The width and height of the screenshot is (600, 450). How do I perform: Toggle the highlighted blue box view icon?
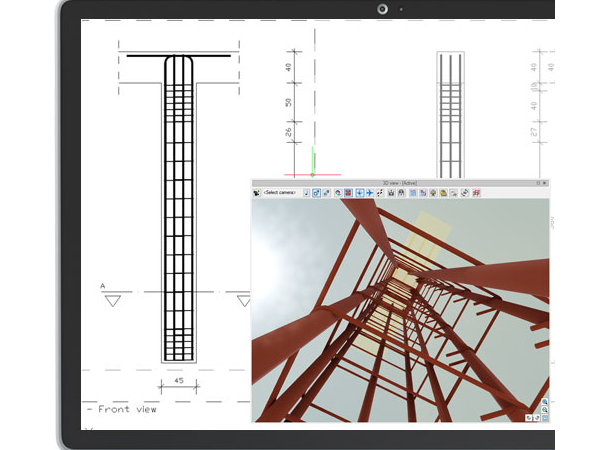tap(316, 193)
